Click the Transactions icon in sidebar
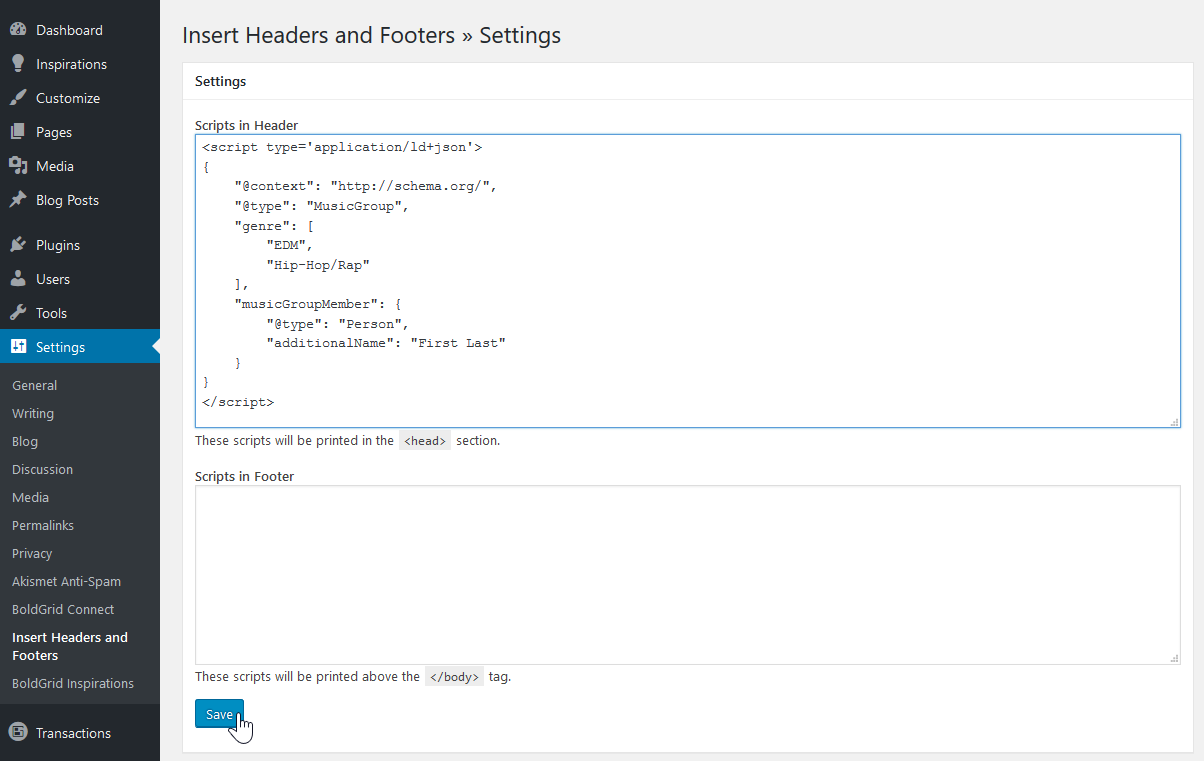This screenshot has width=1204, height=761. [x=18, y=733]
